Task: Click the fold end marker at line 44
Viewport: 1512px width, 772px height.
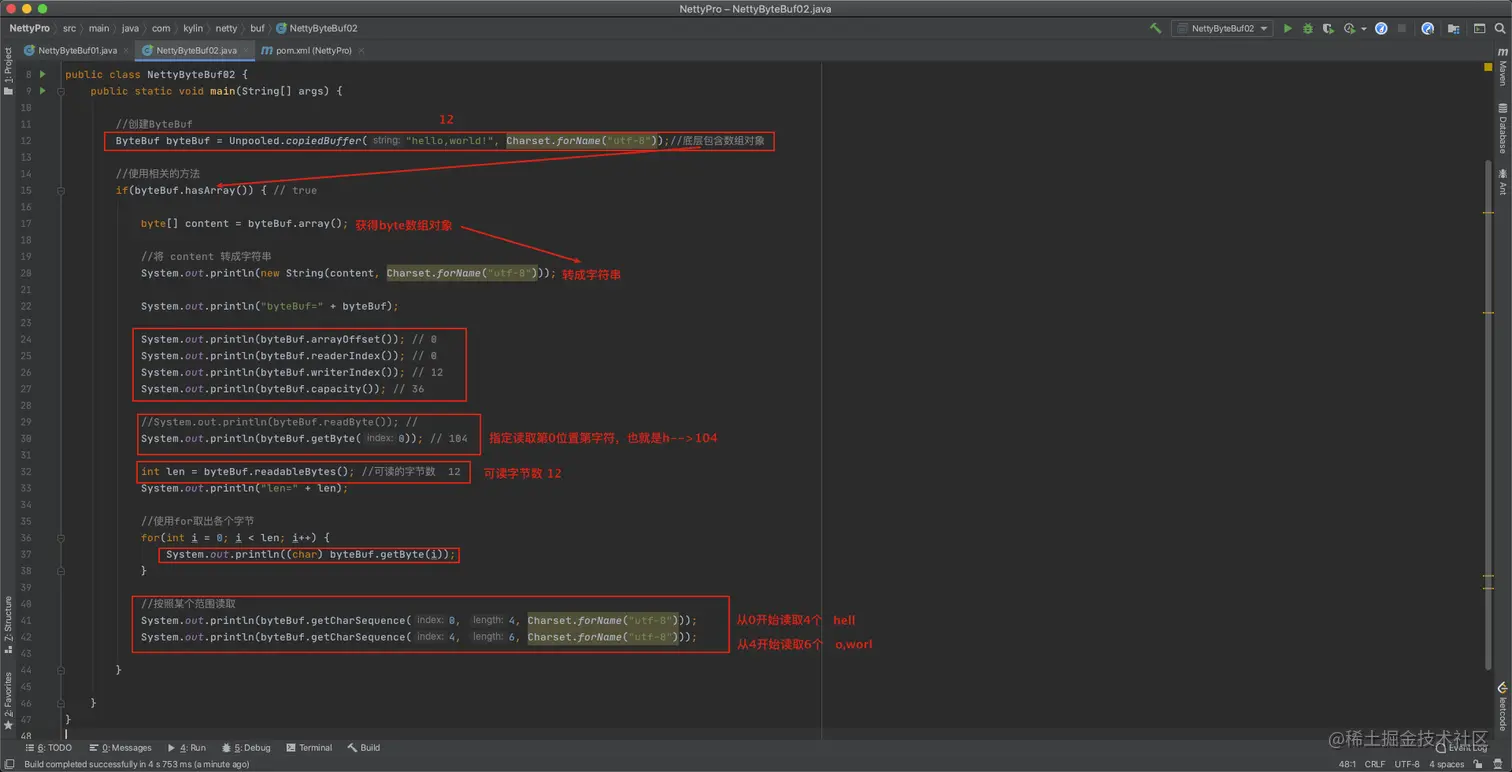Action: click(x=61, y=670)
